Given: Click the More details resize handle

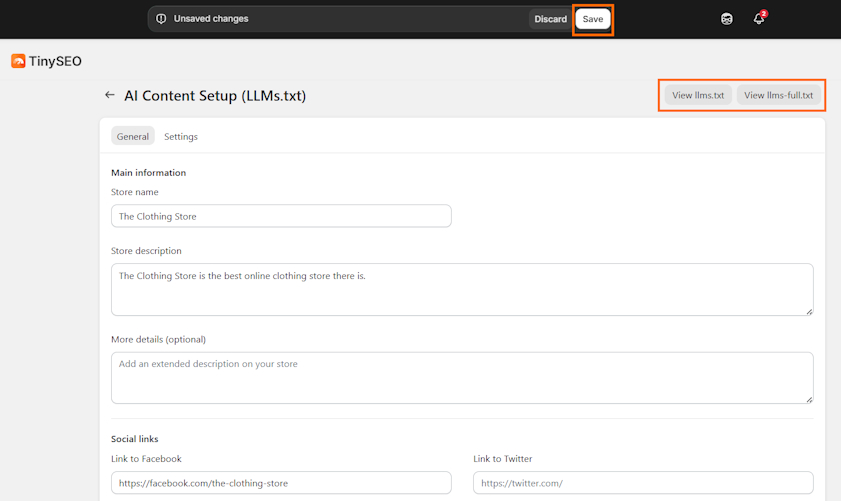Looking at the screenshot, I should pyautogui.click(x=809, y=399).
